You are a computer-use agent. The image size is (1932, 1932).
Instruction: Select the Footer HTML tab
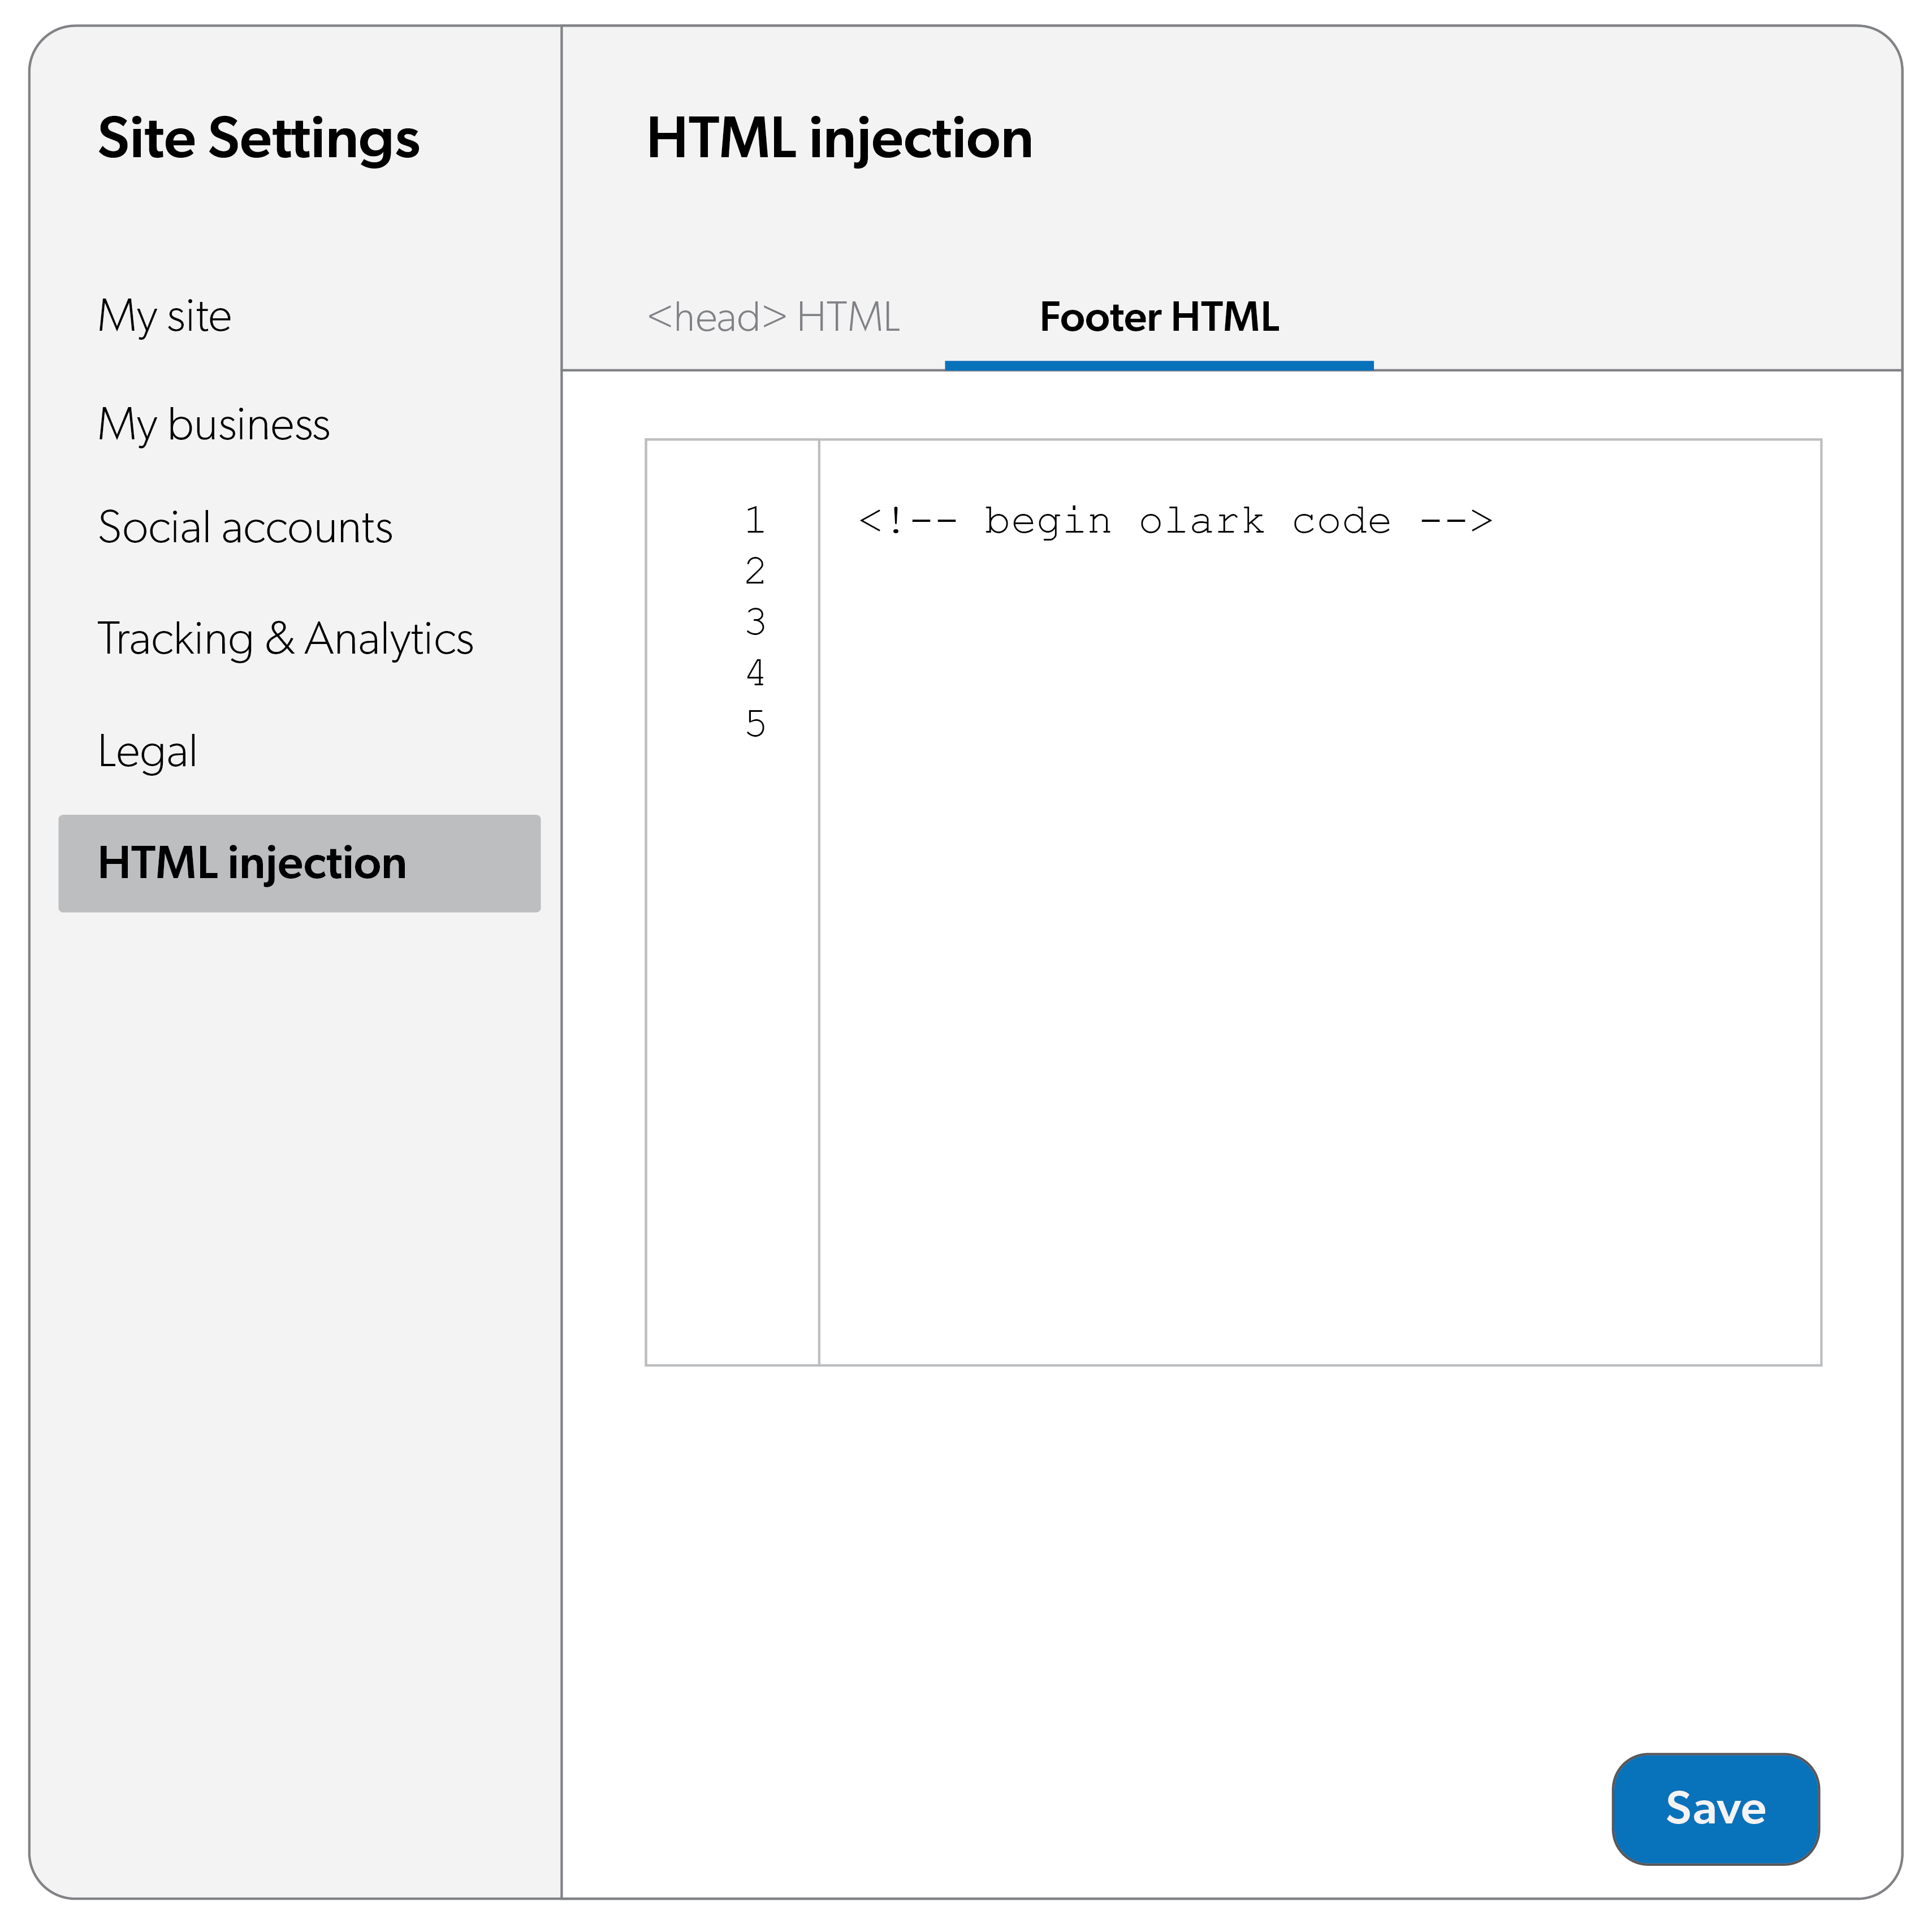(1159, 318)
